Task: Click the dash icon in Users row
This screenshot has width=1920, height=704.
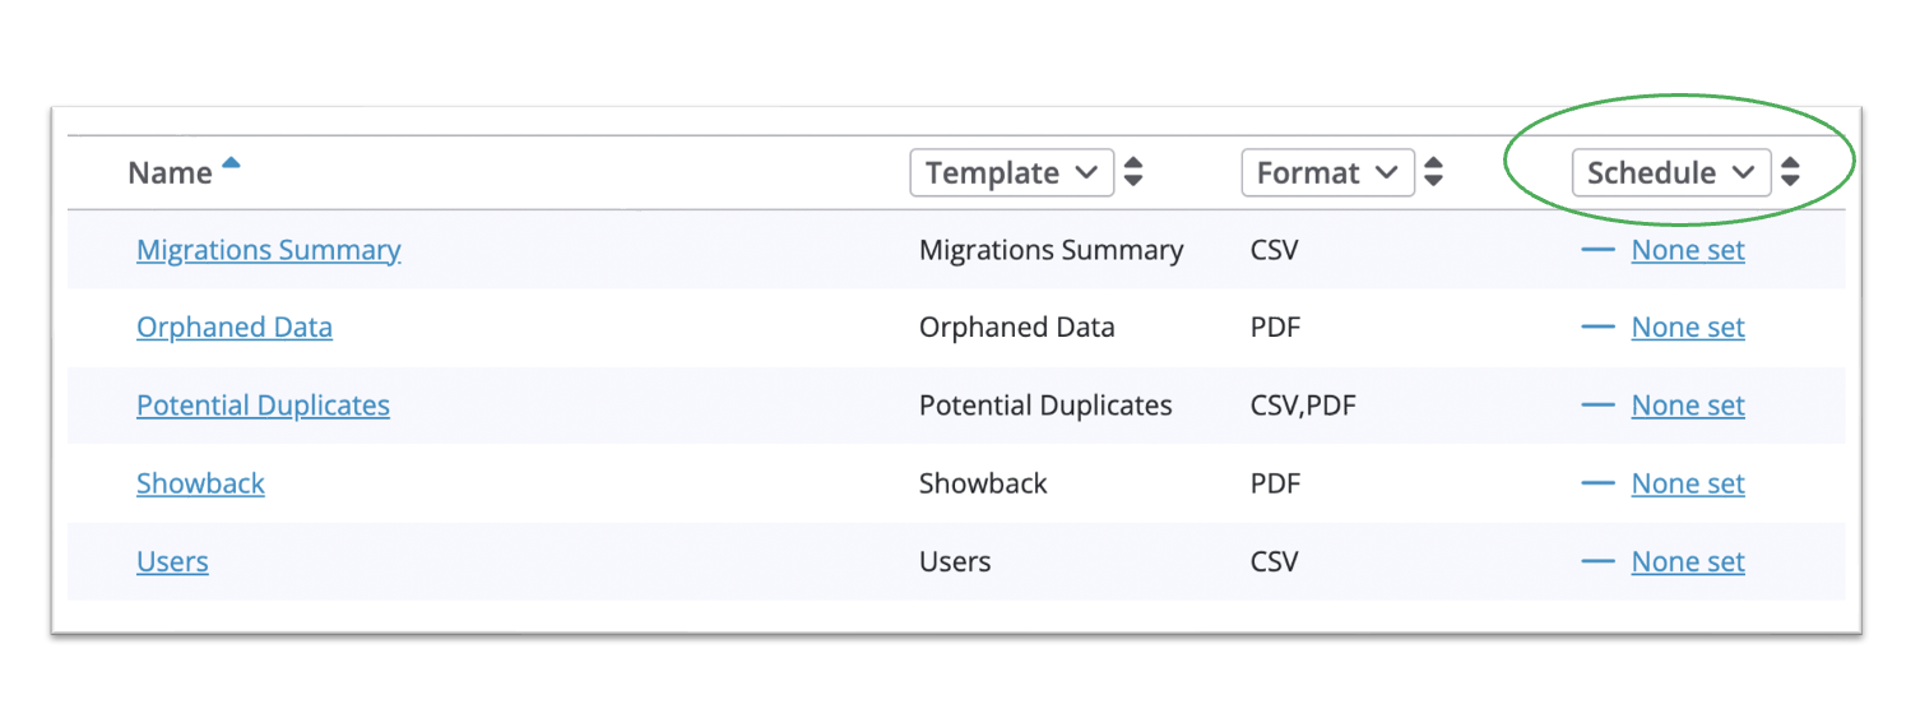Action: tap(1597, 561)
